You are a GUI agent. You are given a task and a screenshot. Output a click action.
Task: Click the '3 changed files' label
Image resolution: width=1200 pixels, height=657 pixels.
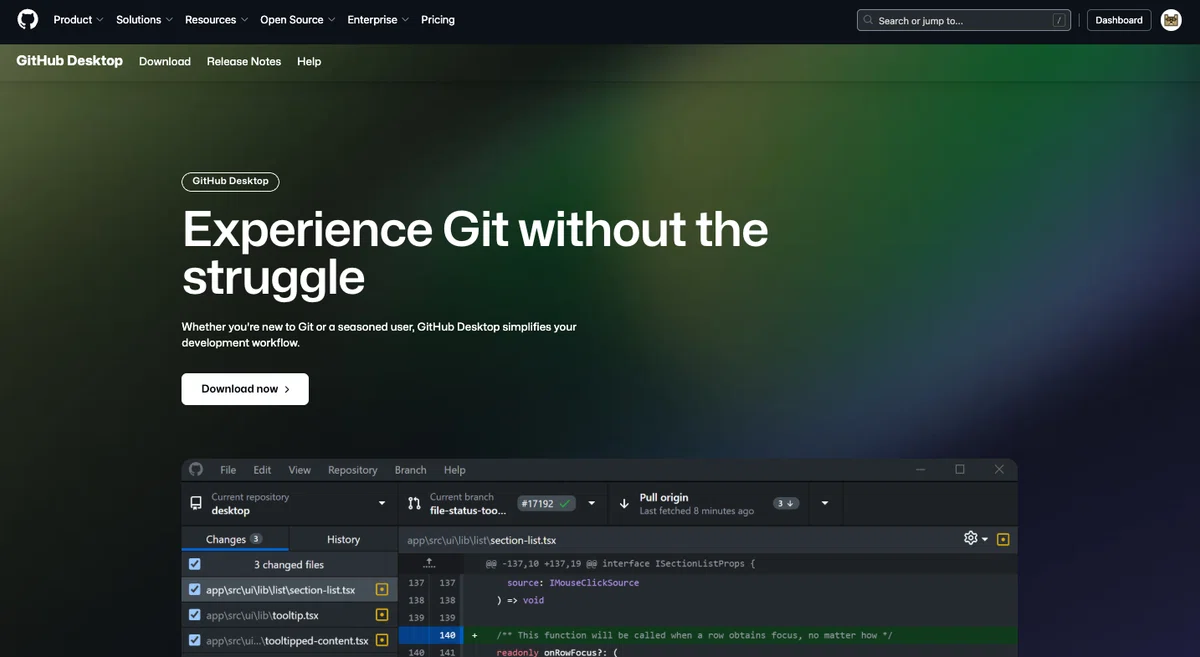[x=288, y=565]
